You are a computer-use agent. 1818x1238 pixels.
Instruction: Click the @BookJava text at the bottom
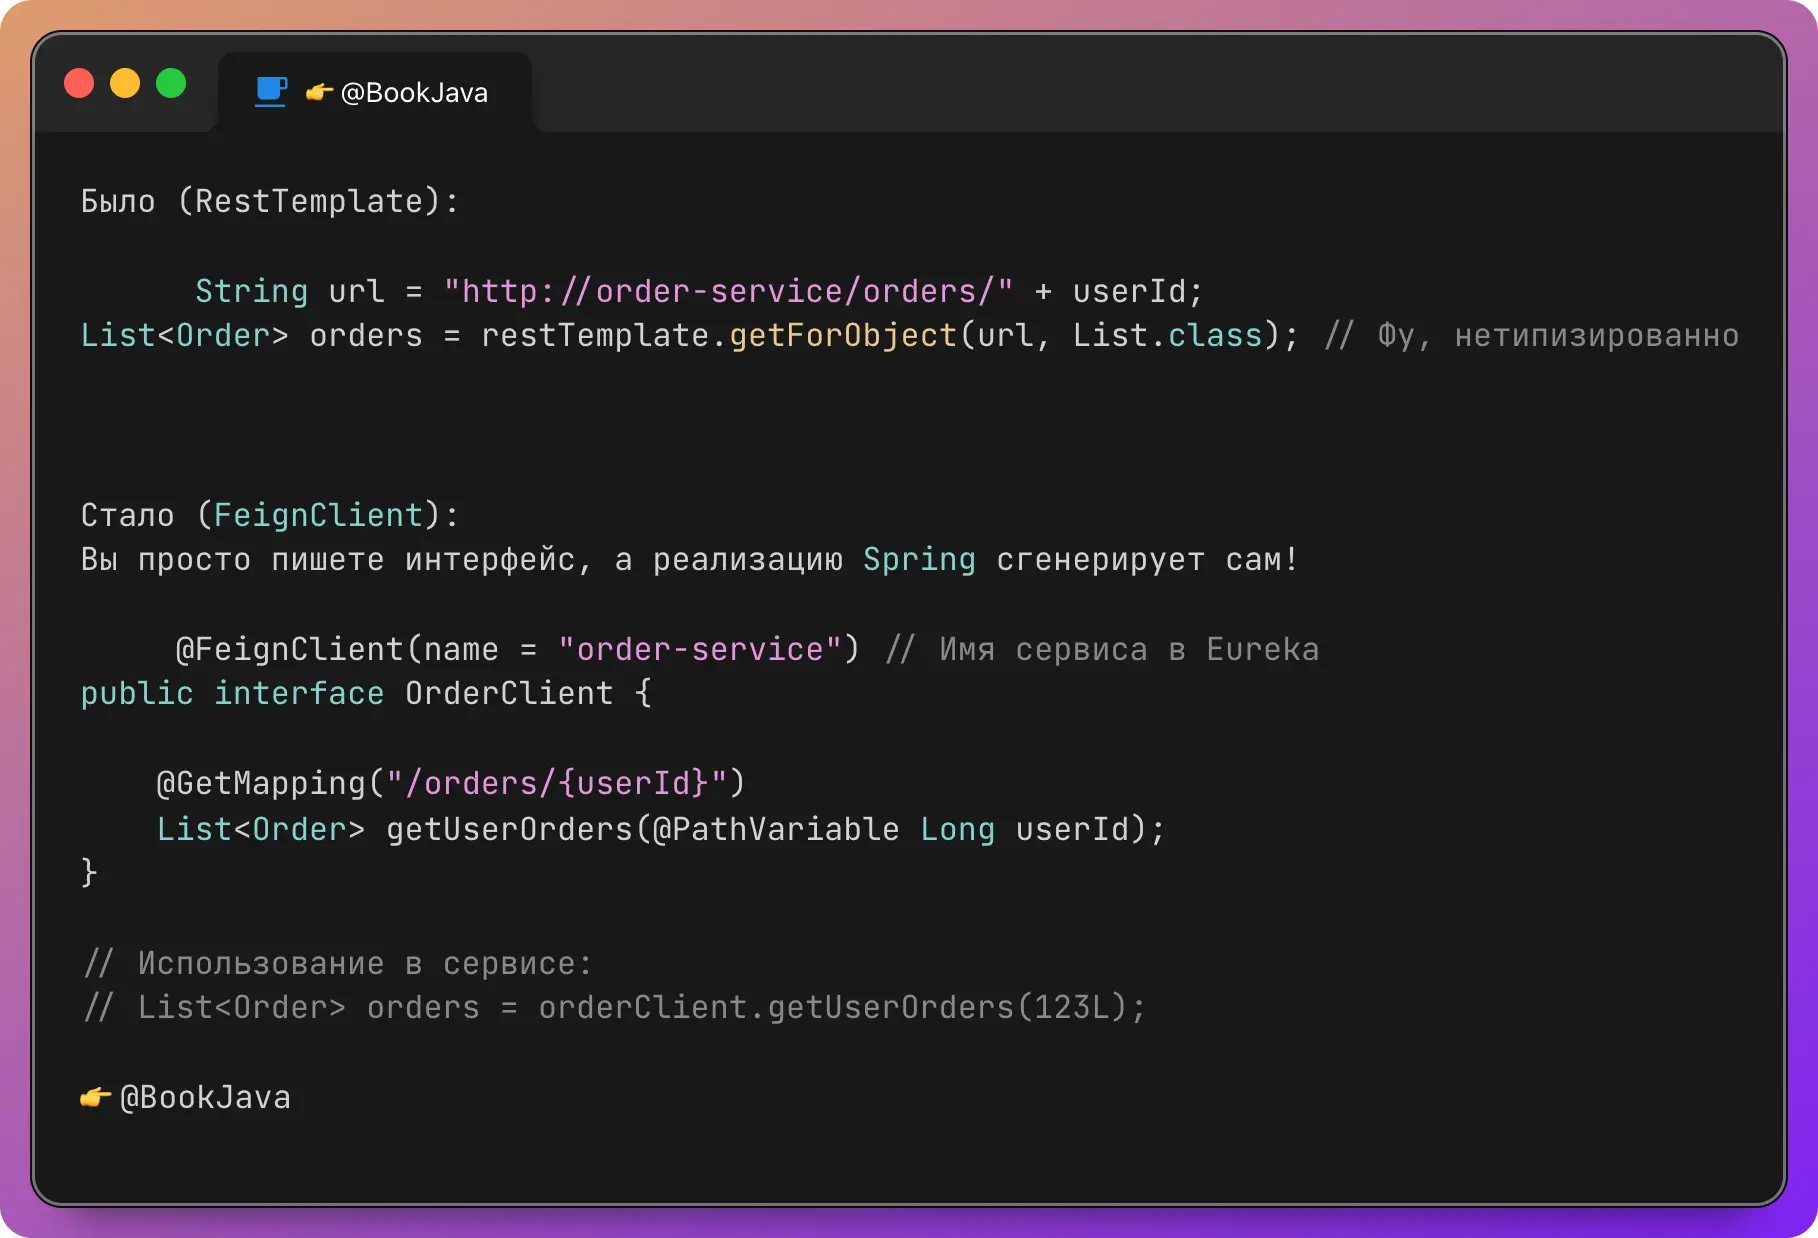pyautogui.click(x=205, y=1097)
